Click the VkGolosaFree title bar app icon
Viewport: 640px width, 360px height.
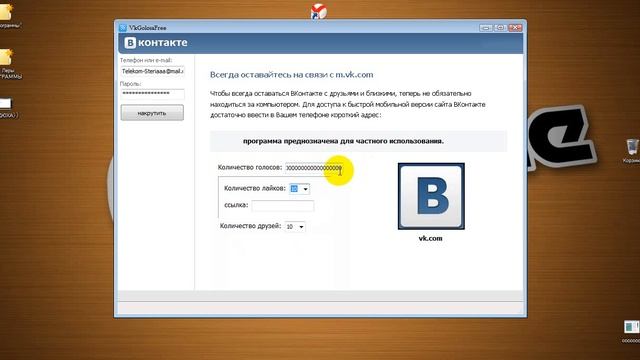(x=123, y=28)
